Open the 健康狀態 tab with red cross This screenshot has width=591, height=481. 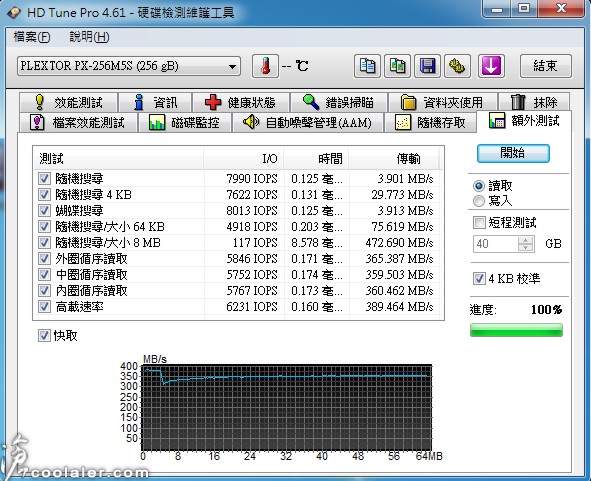[240, 102]
